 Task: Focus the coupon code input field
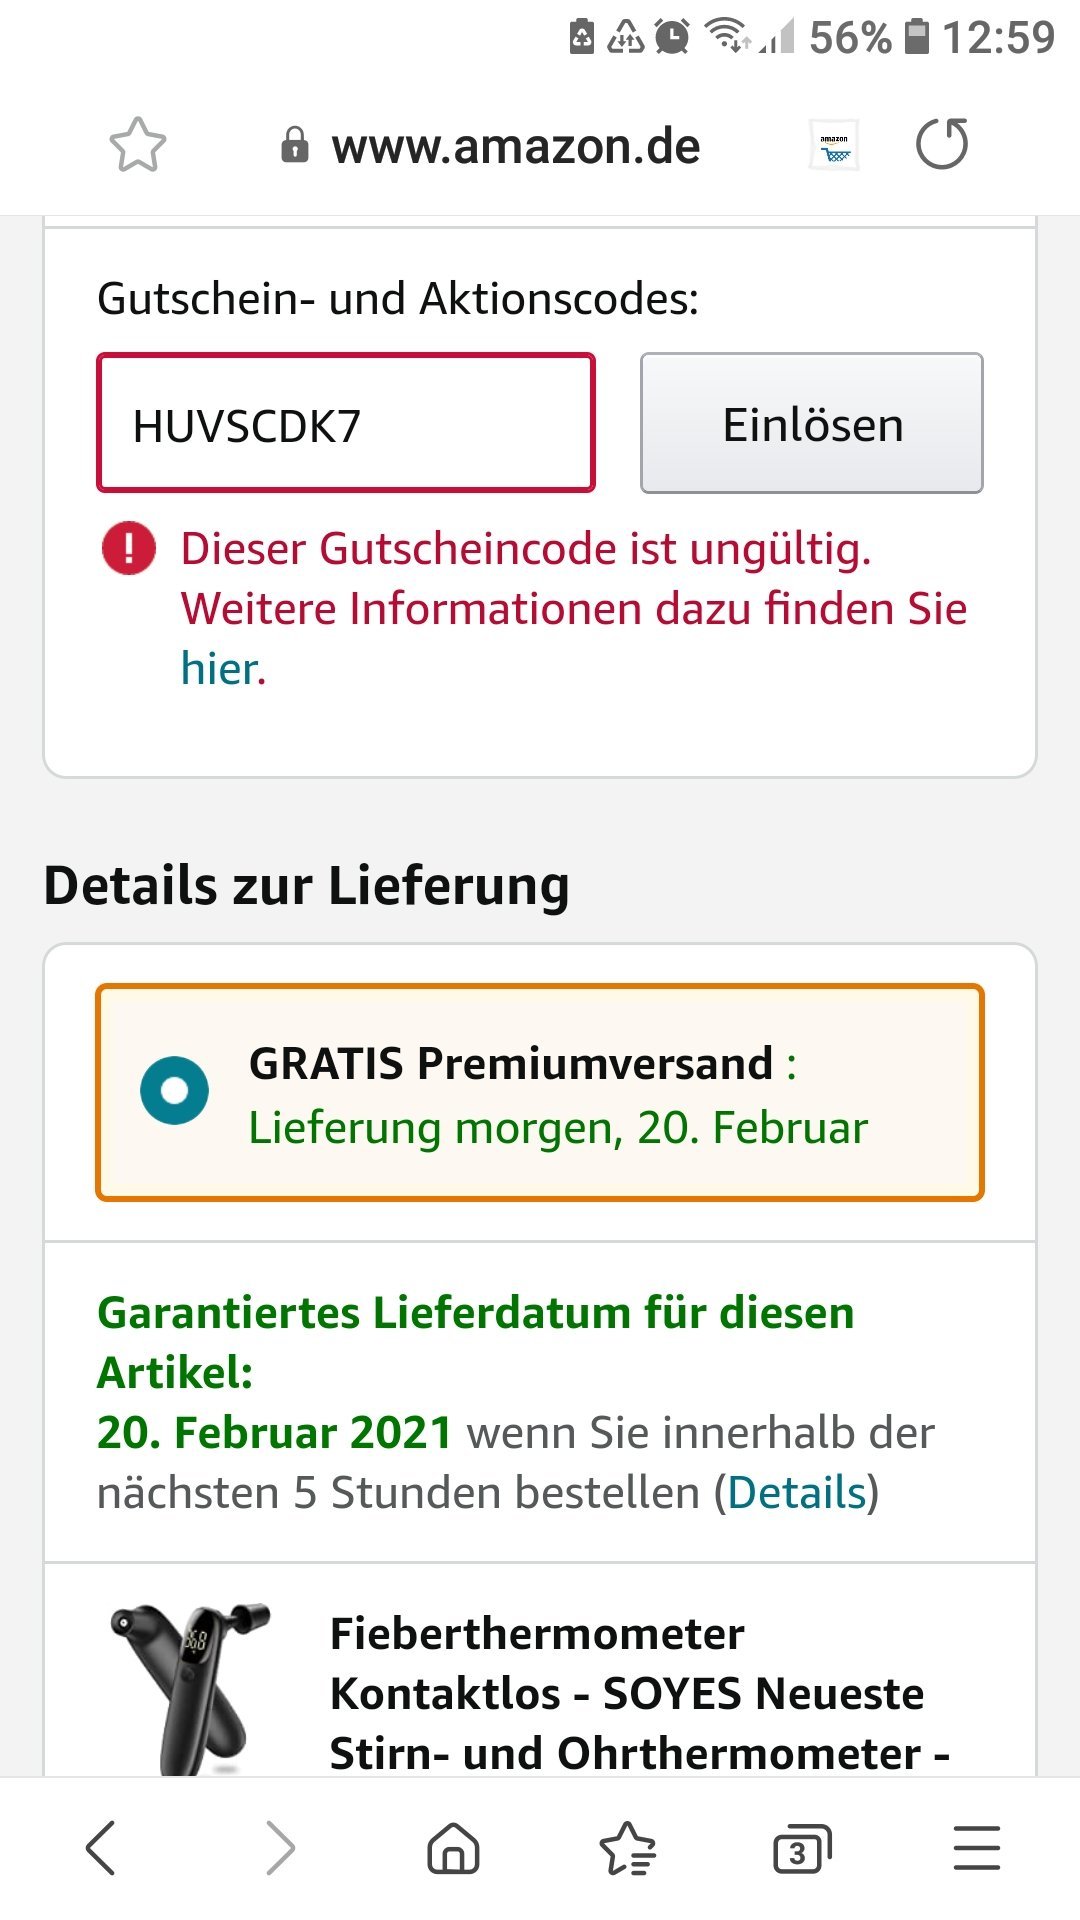346,423
